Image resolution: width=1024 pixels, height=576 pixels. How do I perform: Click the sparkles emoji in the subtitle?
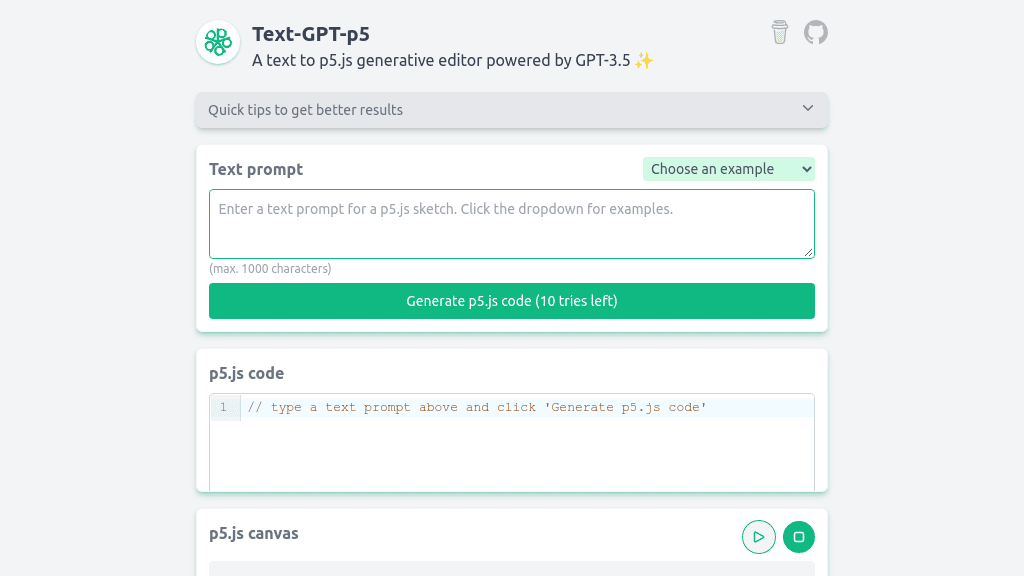click(x=643, y=60)
